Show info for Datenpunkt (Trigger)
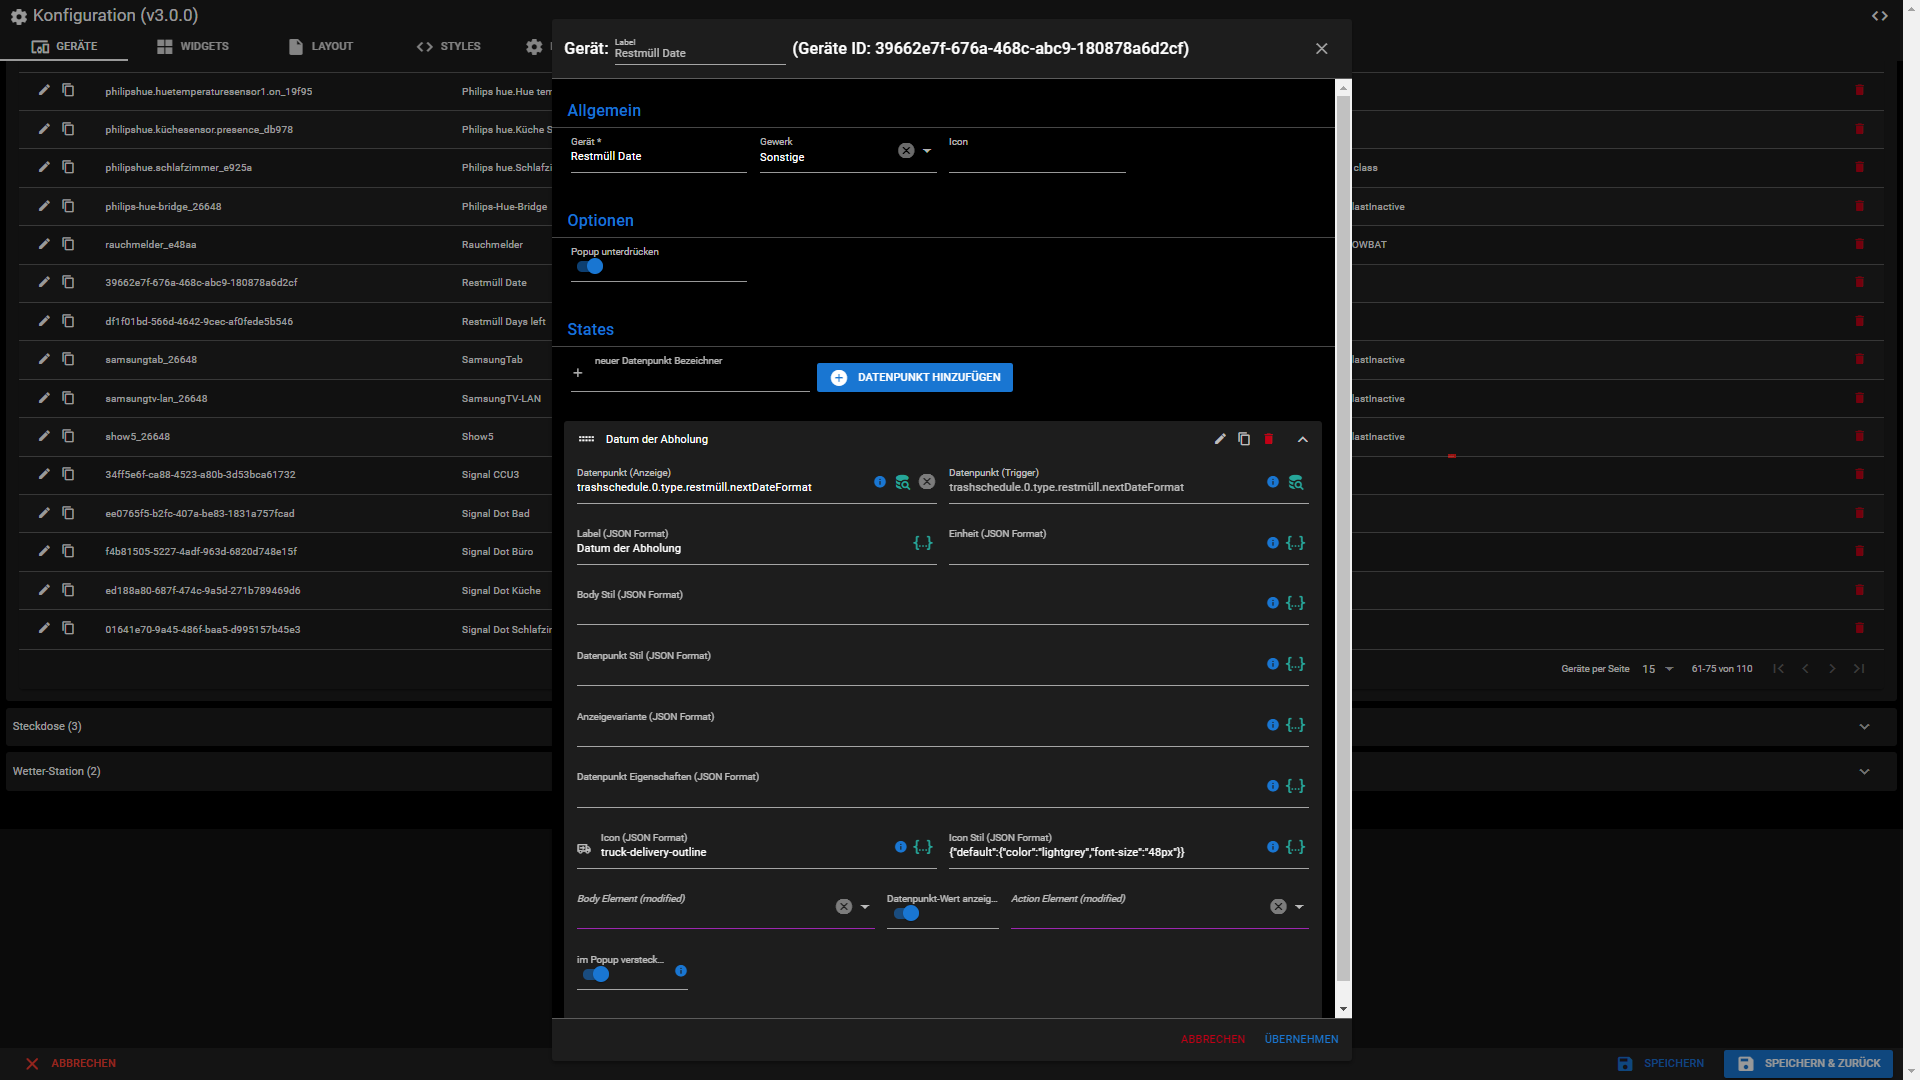 pos(1273,482)
